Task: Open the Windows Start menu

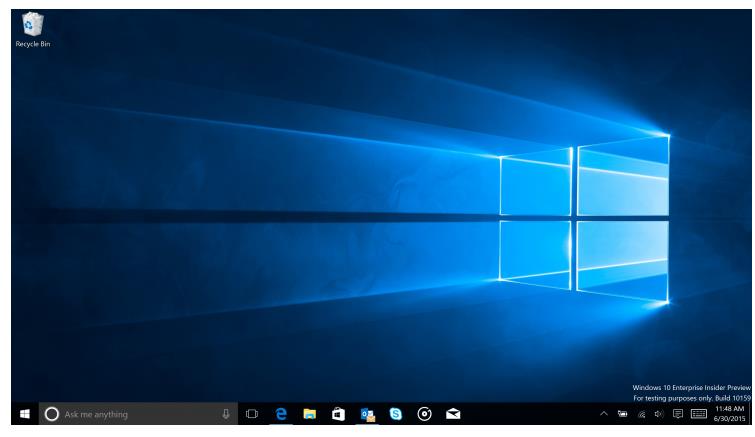Action: (21, 413)
